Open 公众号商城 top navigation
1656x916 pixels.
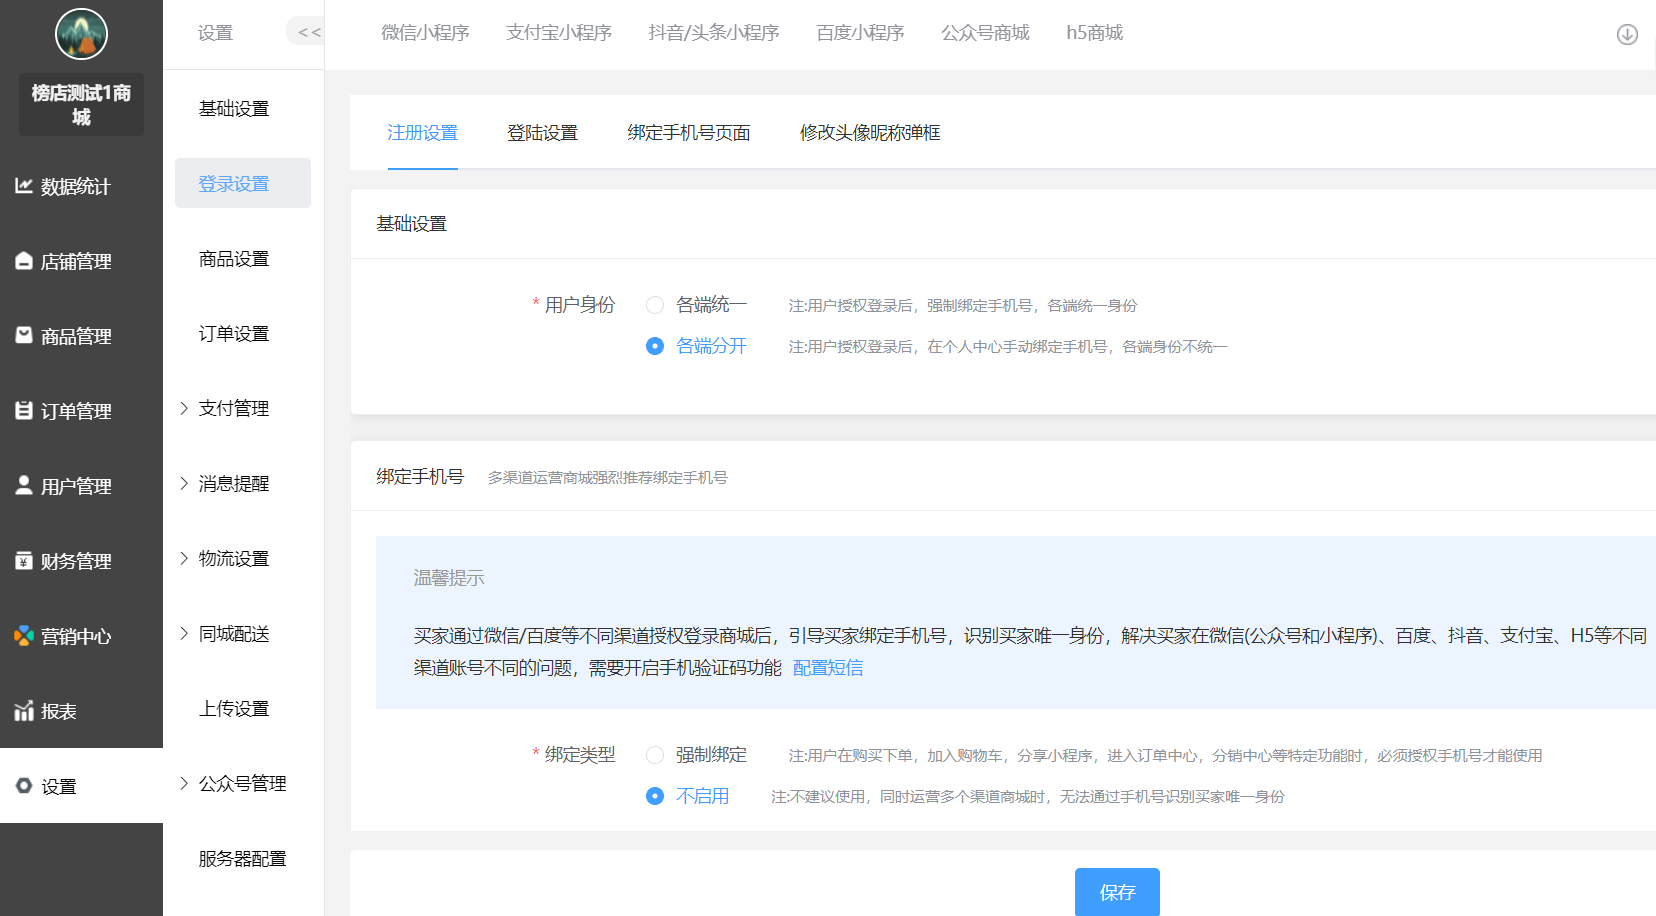[x=985, y=33]
